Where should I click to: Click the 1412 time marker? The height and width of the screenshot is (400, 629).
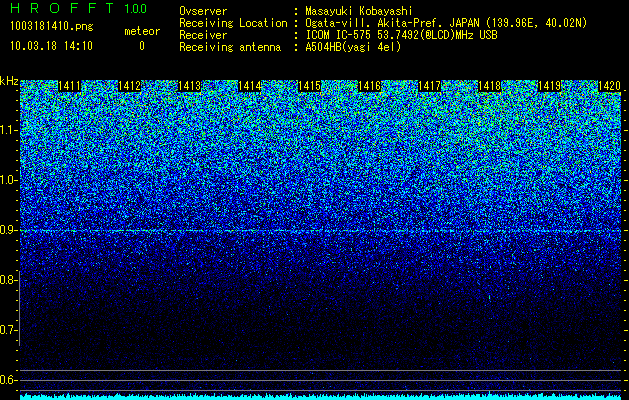[130, 86]
